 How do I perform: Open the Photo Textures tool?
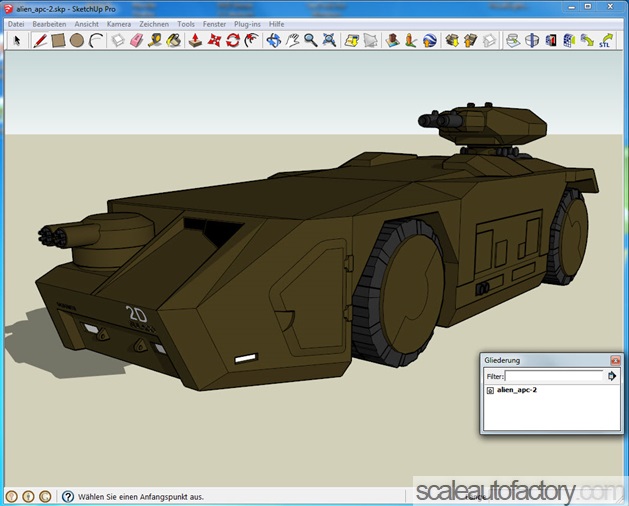click(411, 41)
